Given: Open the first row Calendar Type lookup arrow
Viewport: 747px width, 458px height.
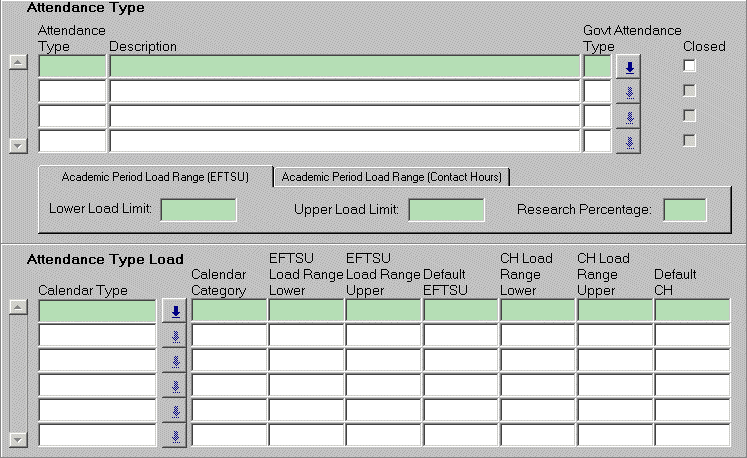Looking at the screenshot, I should 174,311.
